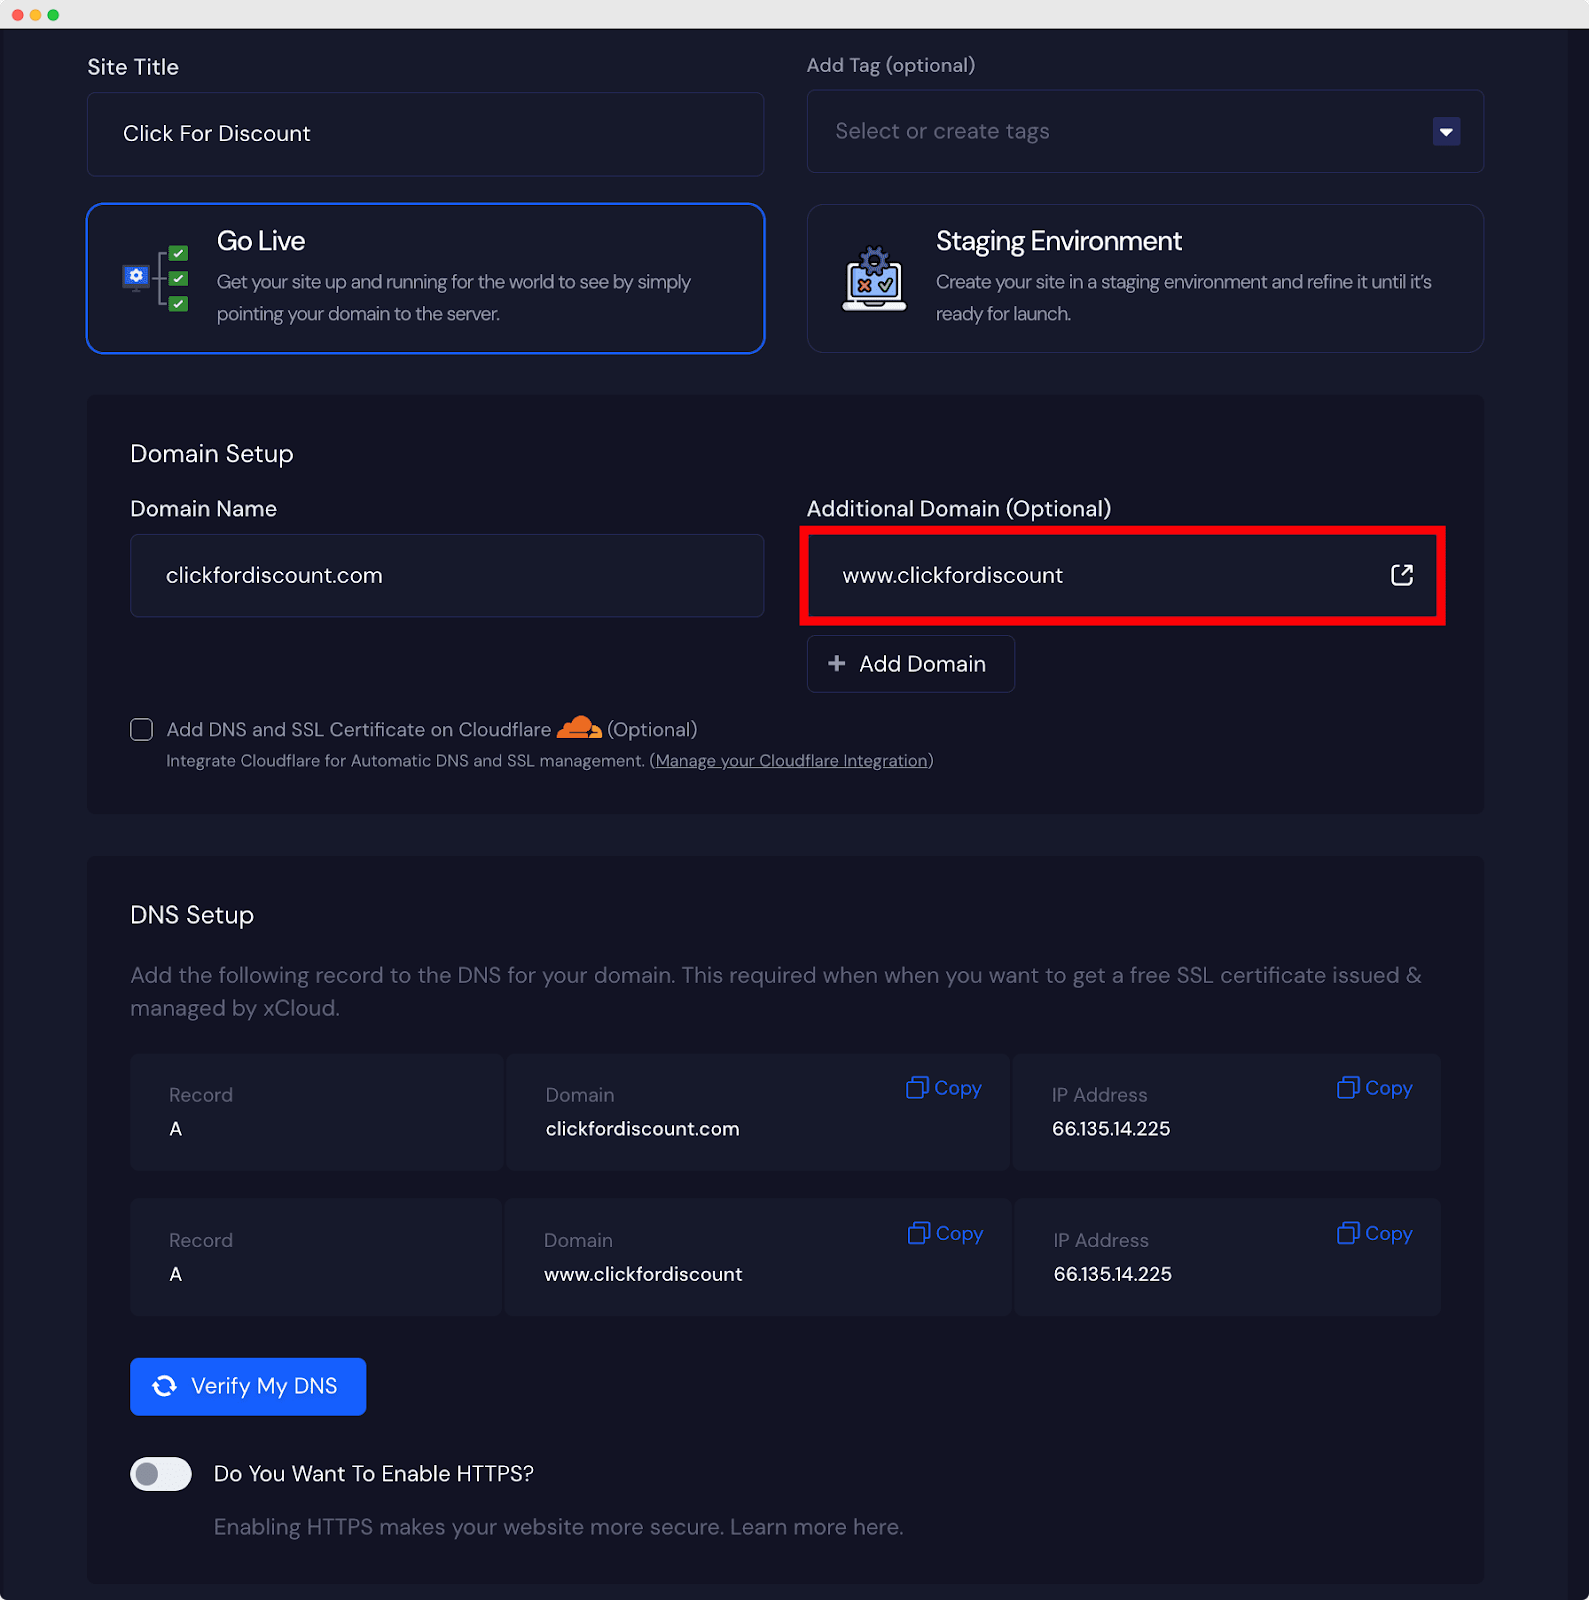
Task: Click the Cloudflare cloud logo
Action: point(579,728)
